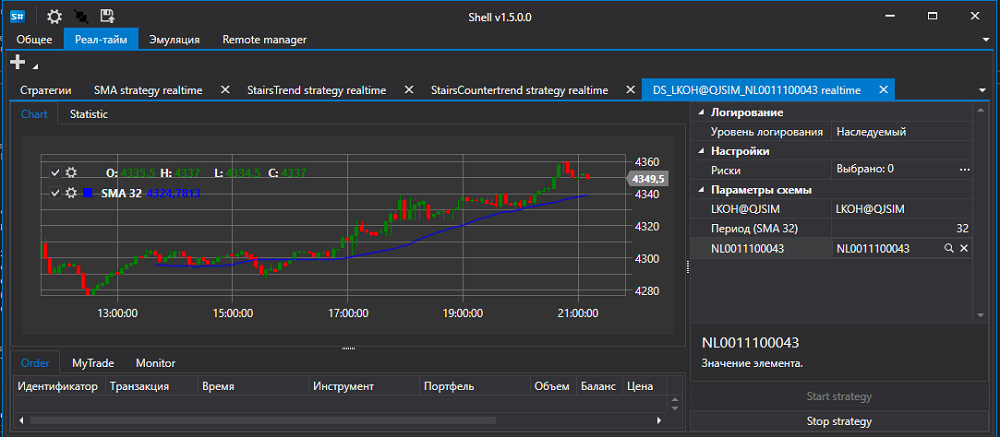
Task: Open Риски selection with ellipsis button
Action: [x=965, y=170]
